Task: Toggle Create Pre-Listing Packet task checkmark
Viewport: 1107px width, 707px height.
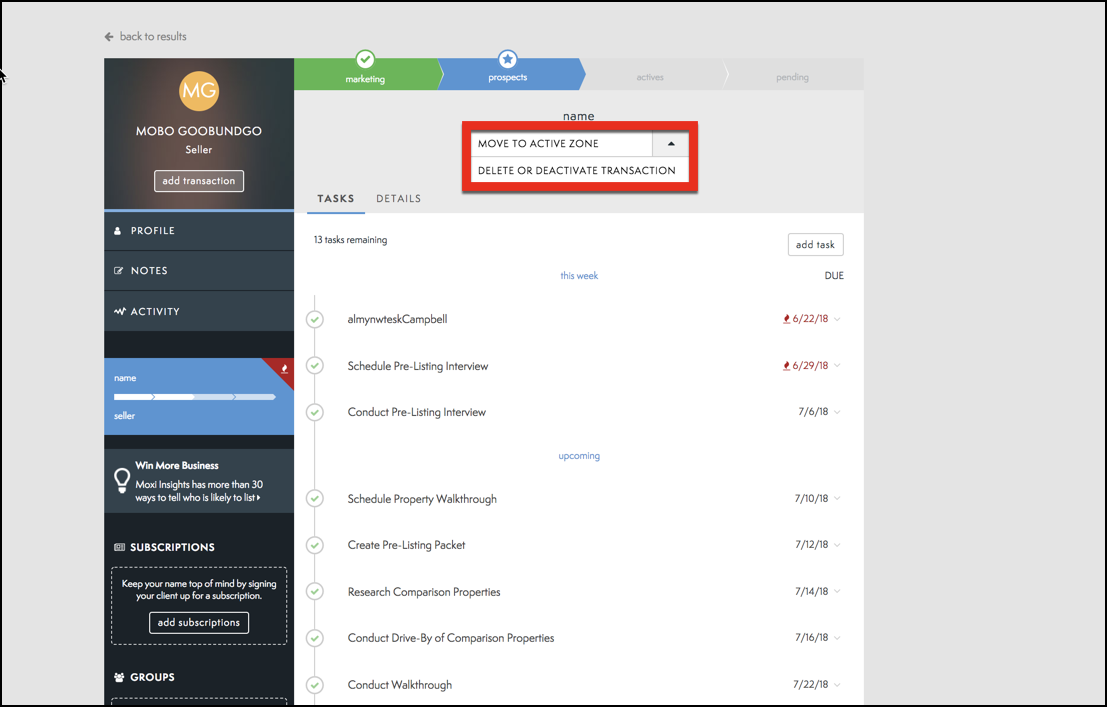Action: tap(315, 545)
